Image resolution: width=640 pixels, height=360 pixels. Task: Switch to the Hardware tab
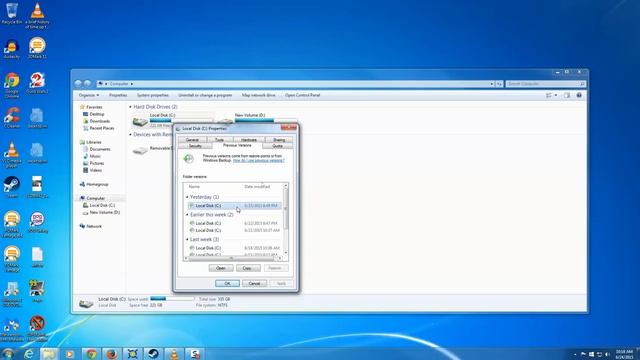pyautogui.click(x=249, y=140)
